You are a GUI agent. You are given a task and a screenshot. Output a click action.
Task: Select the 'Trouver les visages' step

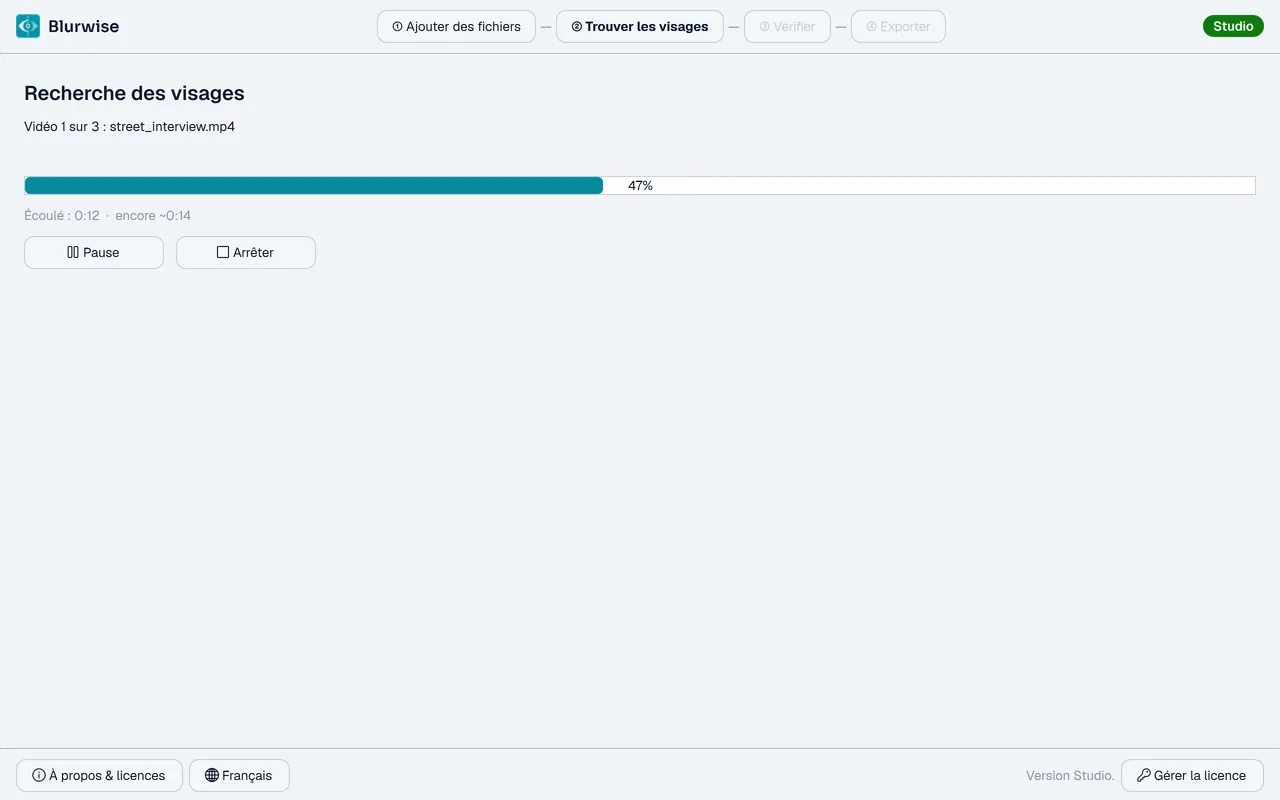click(640, 27)
